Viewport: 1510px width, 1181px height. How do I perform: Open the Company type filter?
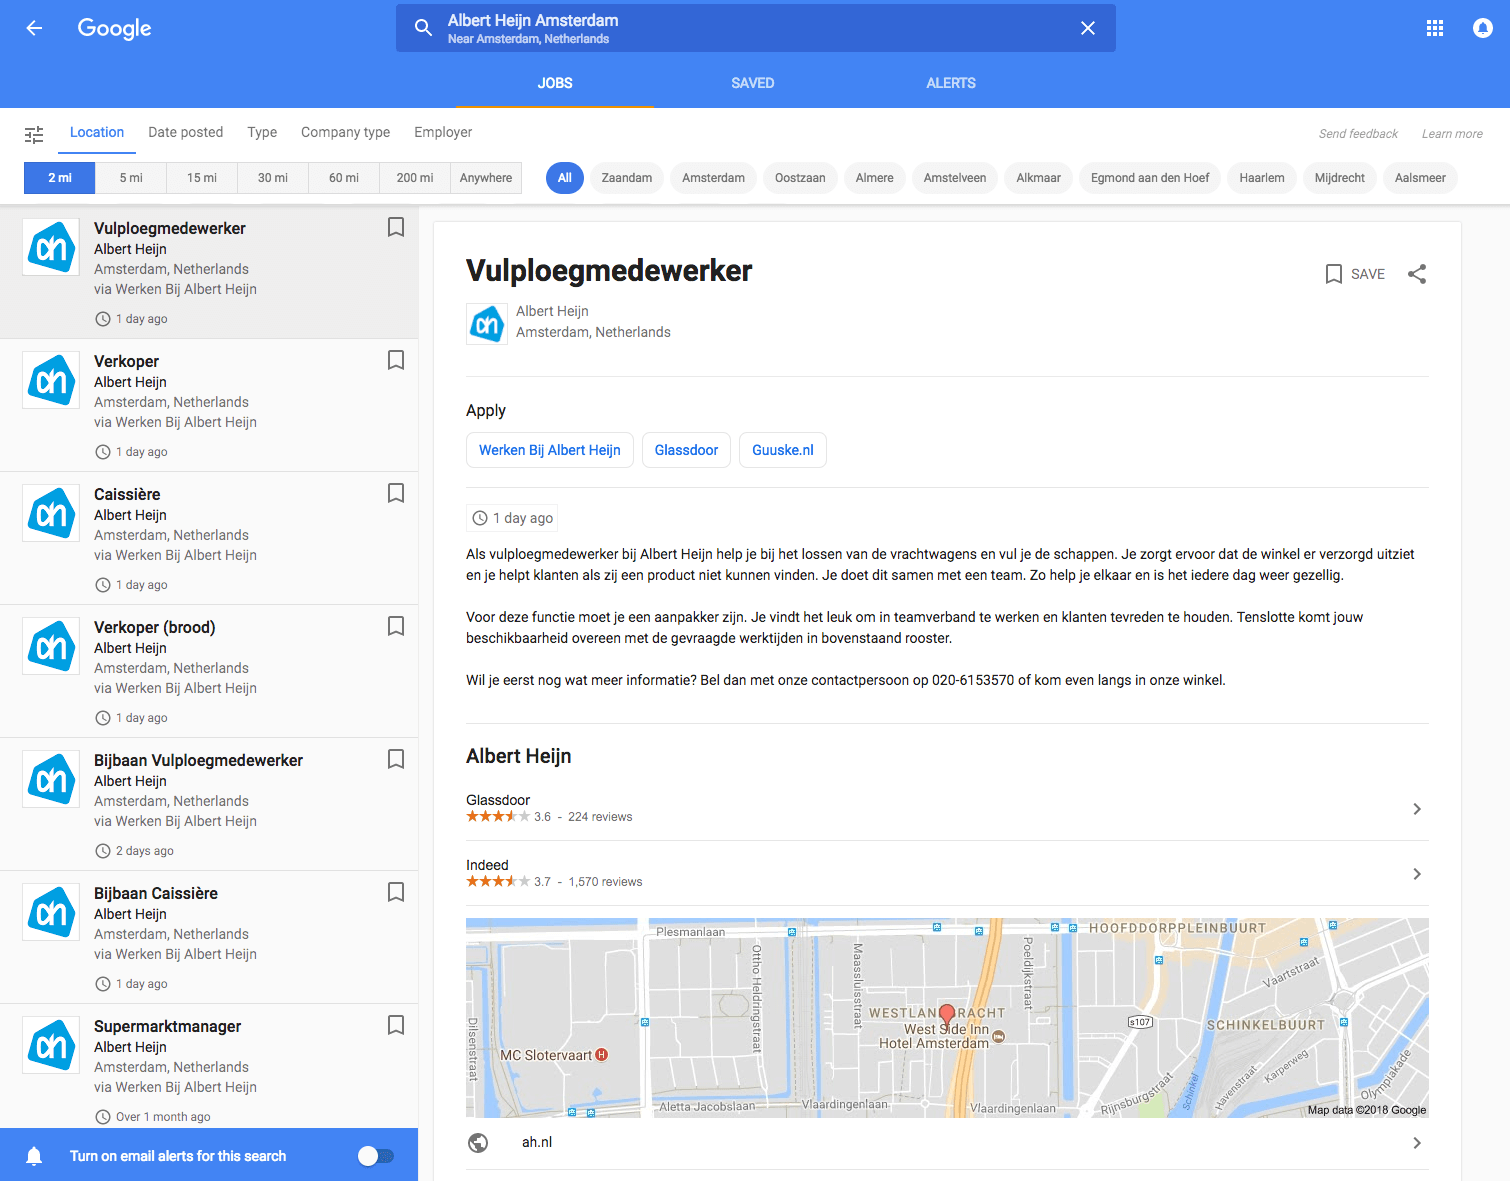[x=346, y=132]
